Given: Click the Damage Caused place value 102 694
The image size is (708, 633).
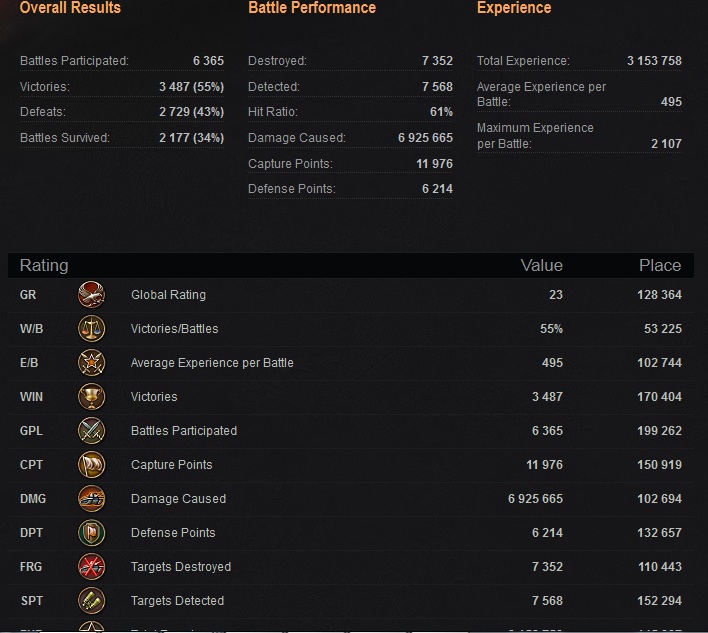Looking at the screenshot, I should (659, 499).
